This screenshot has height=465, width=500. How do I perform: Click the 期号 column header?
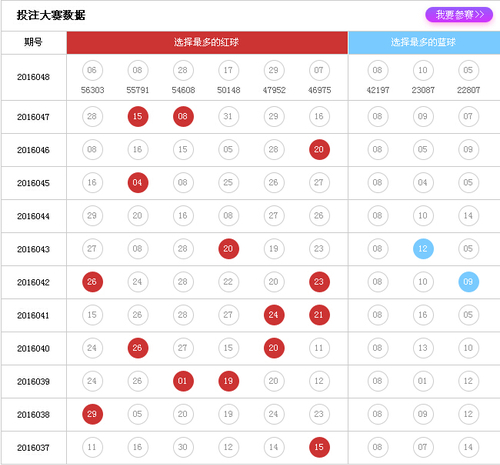[x=33, y=42]
